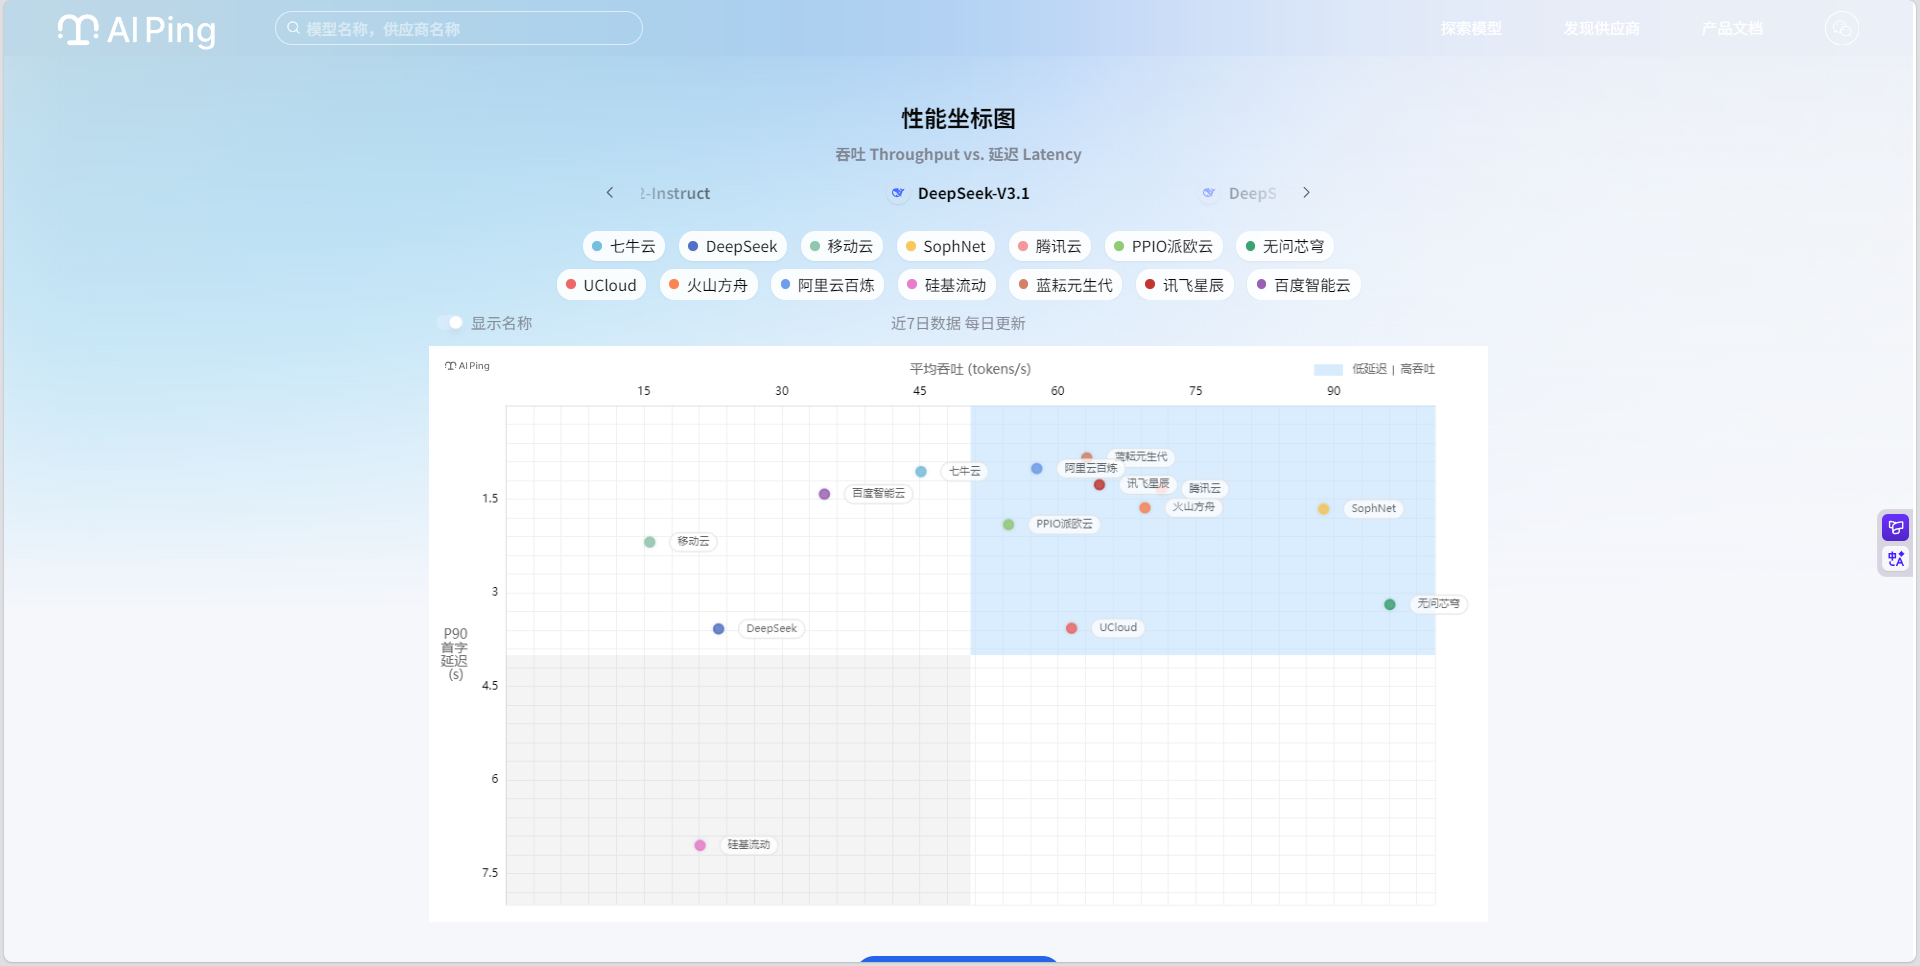
Task: Click the translate floating icon
Action: point(1896,558)
